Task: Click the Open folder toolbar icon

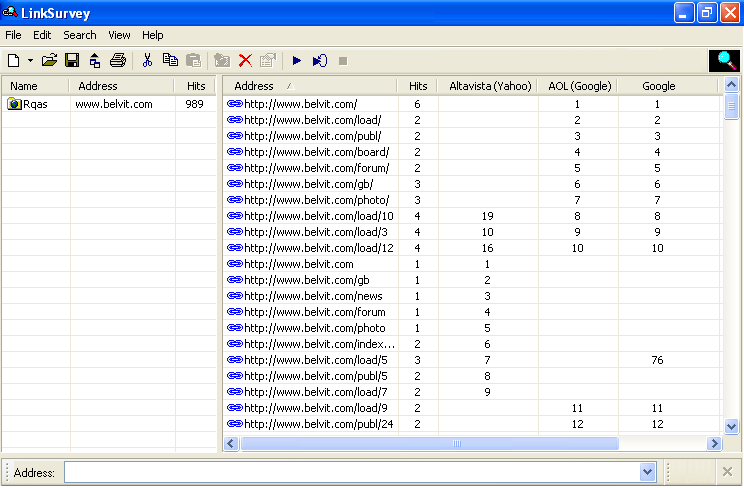Action: pyautogui.click(x=49, y=60)
